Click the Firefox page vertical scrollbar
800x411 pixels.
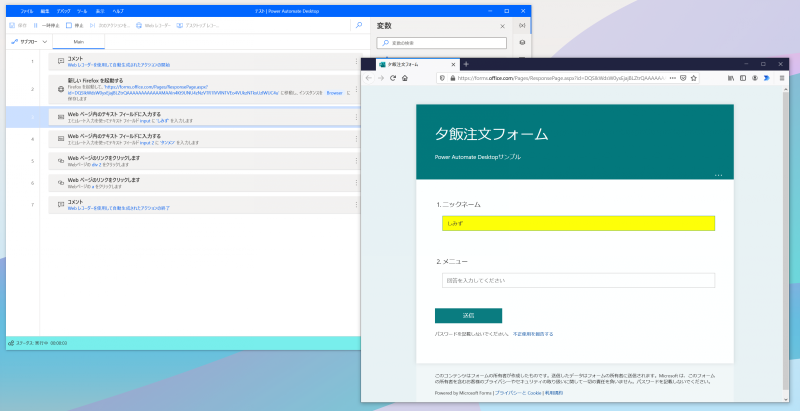786,240
